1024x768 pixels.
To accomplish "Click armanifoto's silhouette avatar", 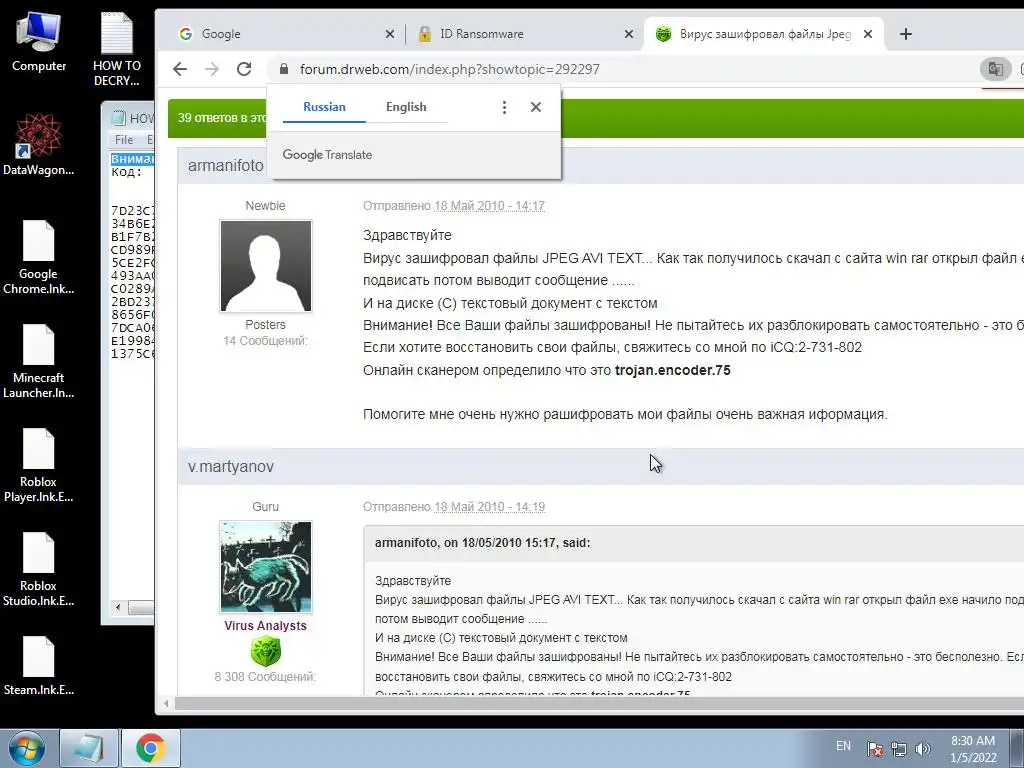I will pyautogui.click(x=266, y=266).
